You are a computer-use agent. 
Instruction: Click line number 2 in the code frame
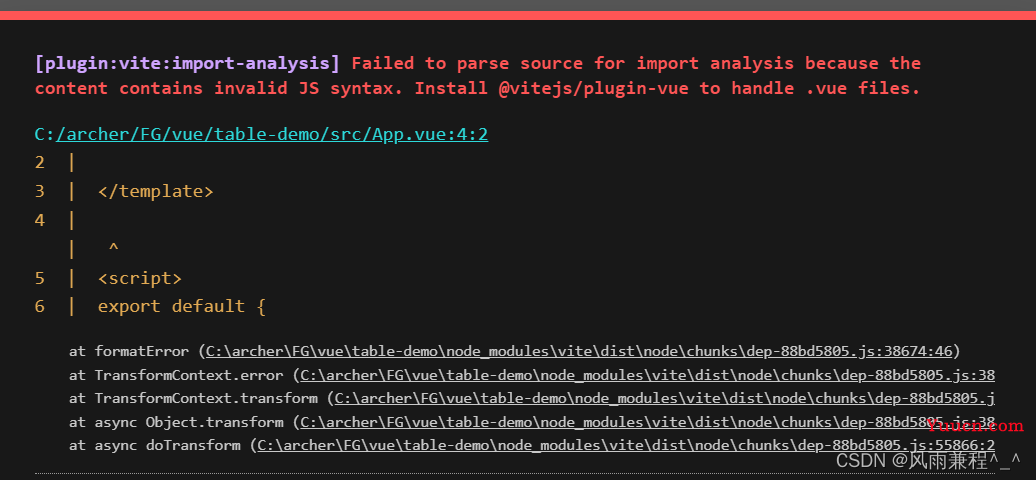coord(40,163)
